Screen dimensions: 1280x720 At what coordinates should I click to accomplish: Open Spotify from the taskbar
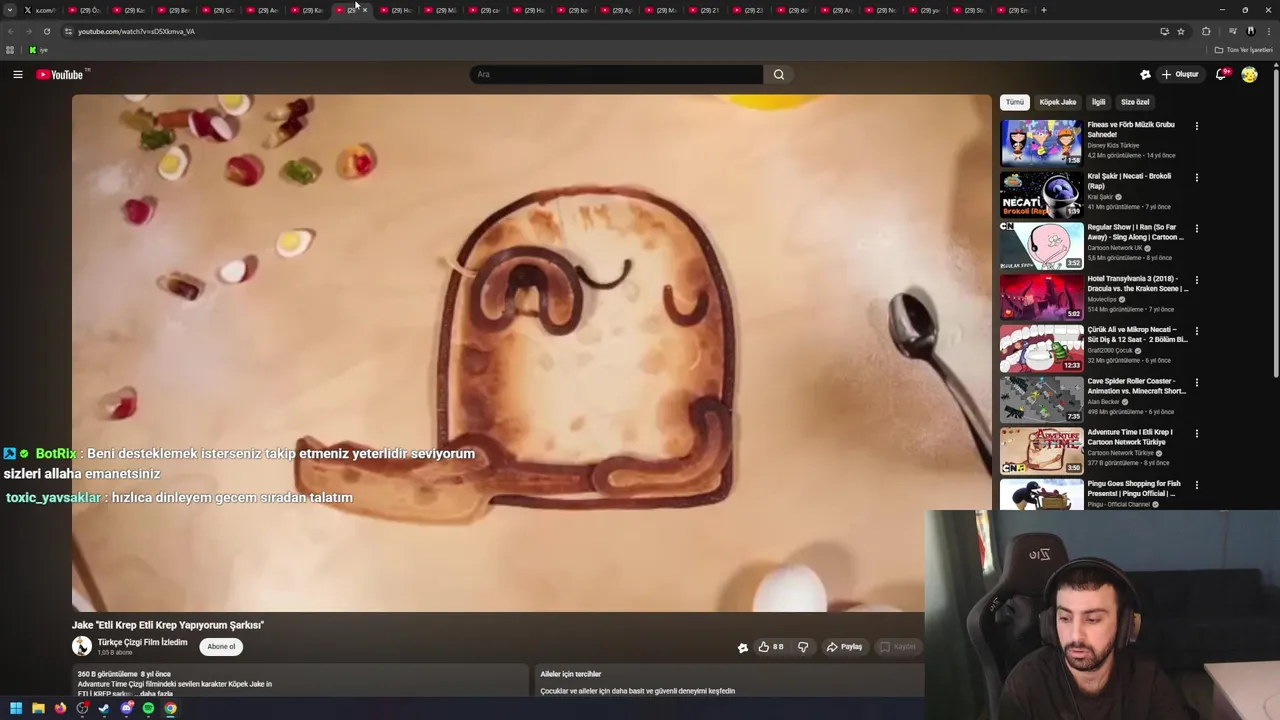148,708
